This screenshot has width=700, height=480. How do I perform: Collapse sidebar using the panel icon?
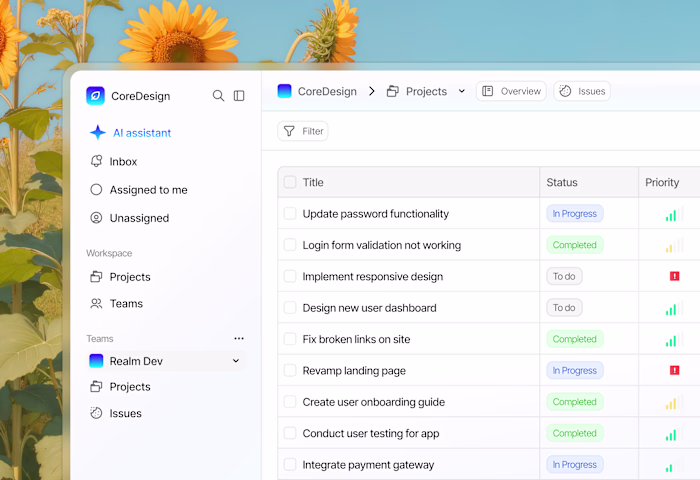point(239,96)
